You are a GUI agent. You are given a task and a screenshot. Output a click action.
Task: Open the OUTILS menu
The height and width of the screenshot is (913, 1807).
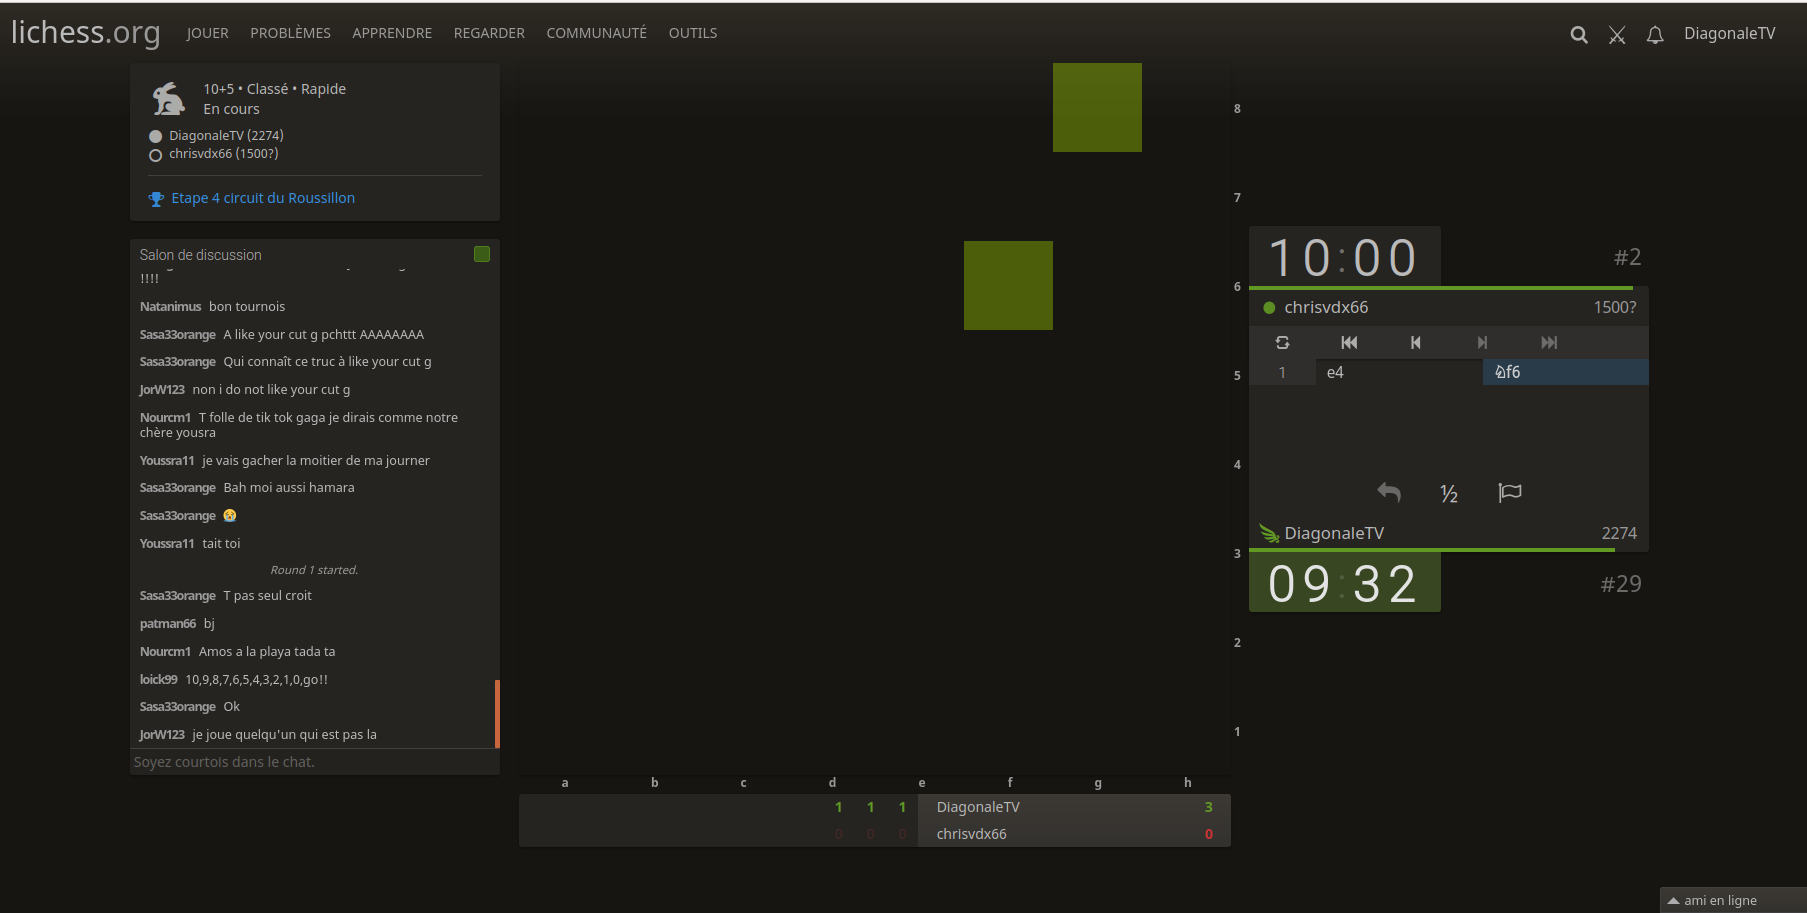tap(693, 33)
